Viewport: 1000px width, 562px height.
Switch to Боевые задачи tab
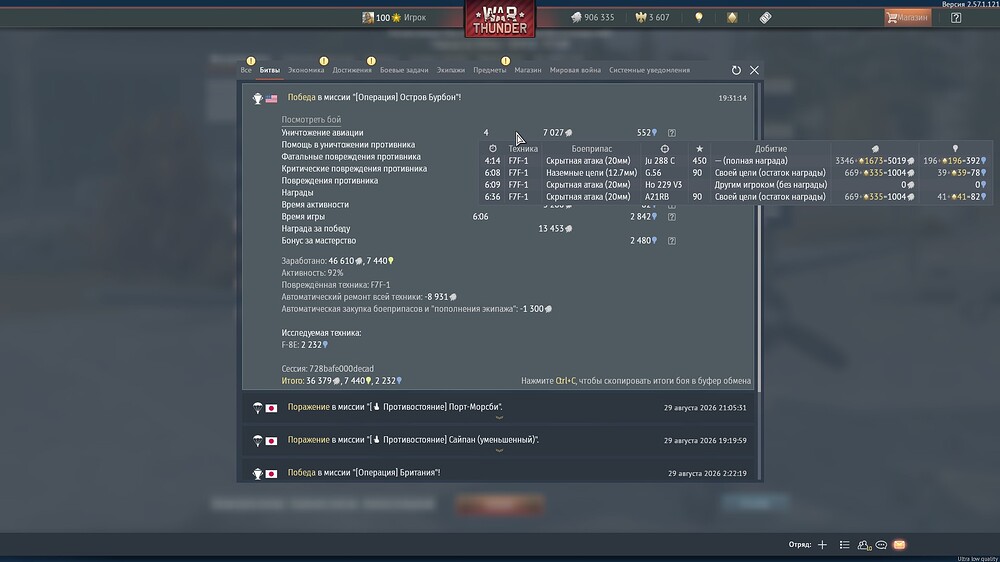tap(404, 70)
